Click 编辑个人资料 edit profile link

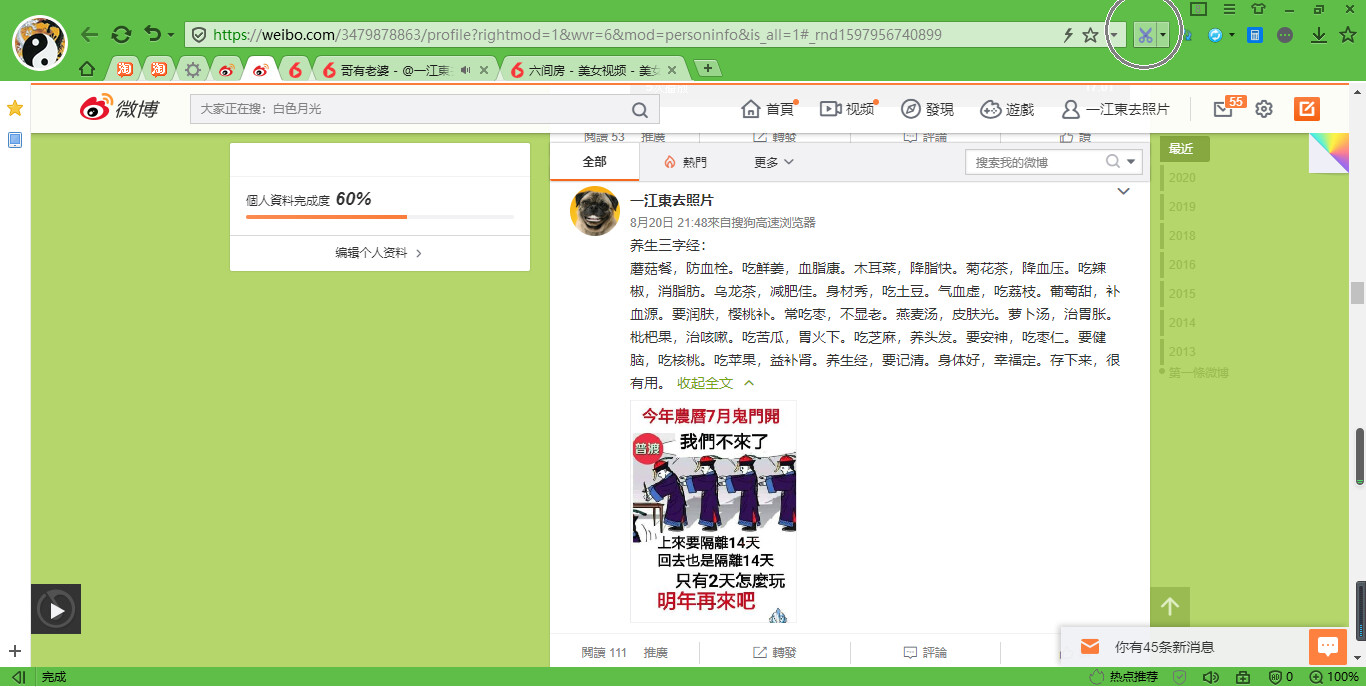379,253
